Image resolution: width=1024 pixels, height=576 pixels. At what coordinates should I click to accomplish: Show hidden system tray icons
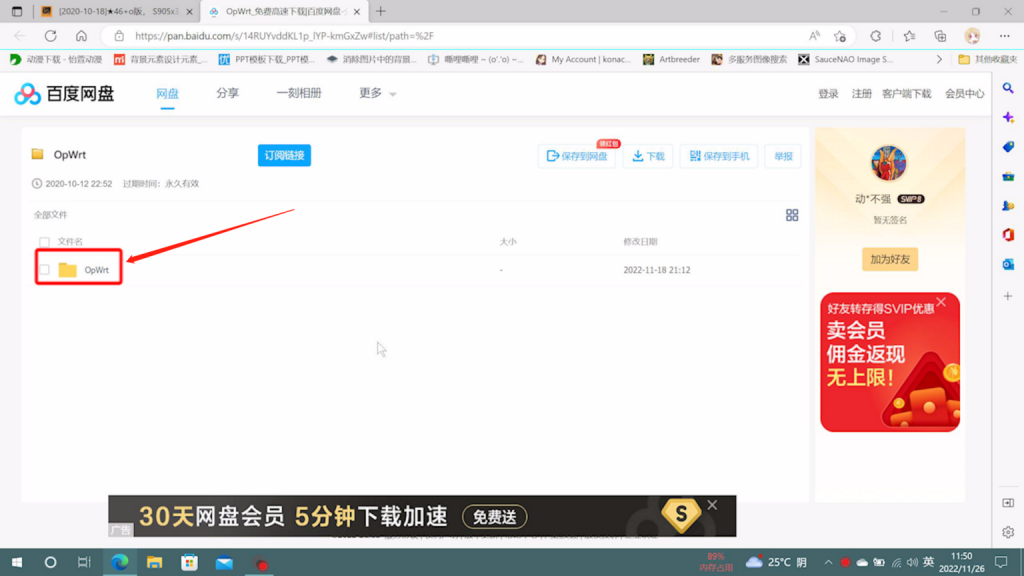[x=828, y=562]
